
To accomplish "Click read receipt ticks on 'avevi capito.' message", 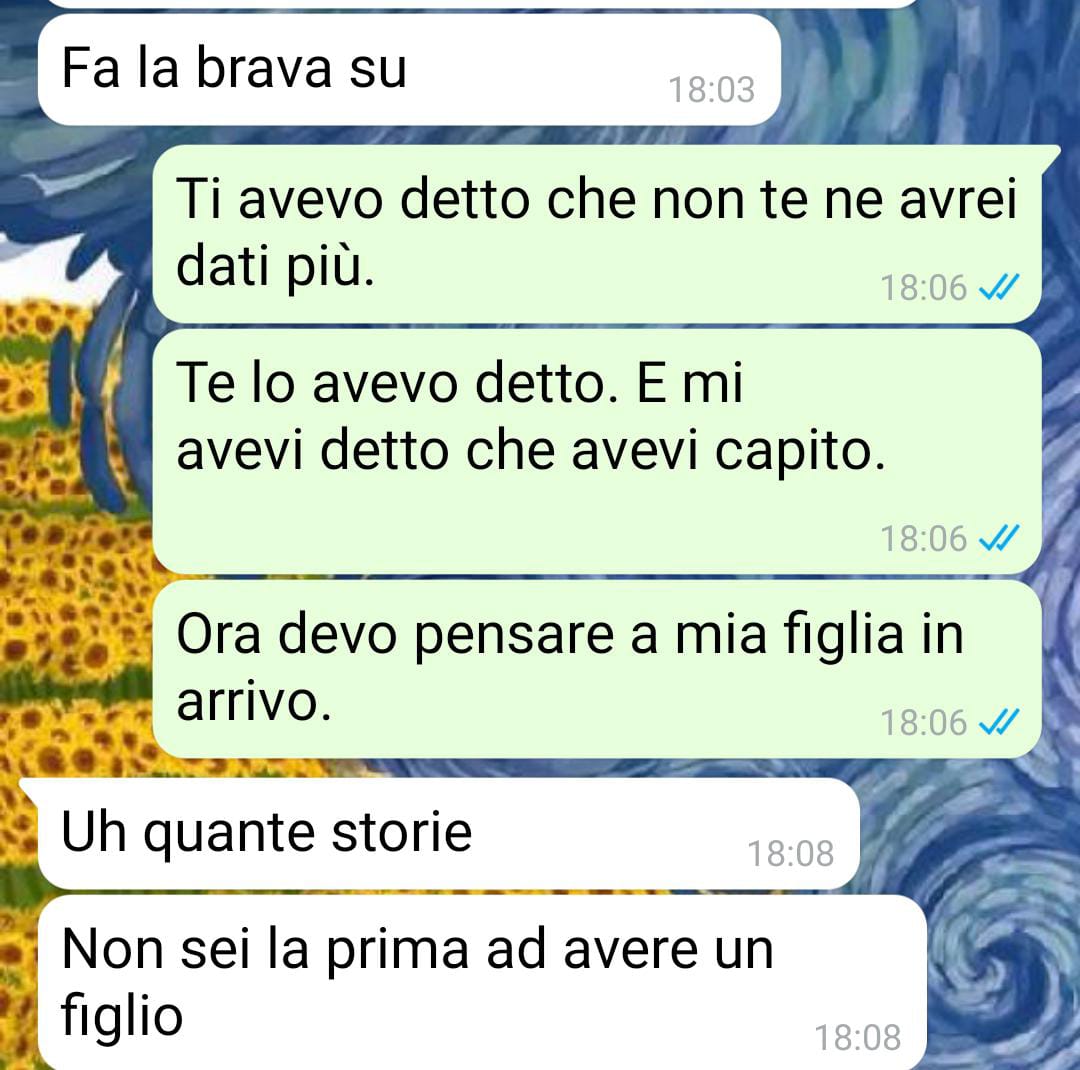I will [999, 538].
